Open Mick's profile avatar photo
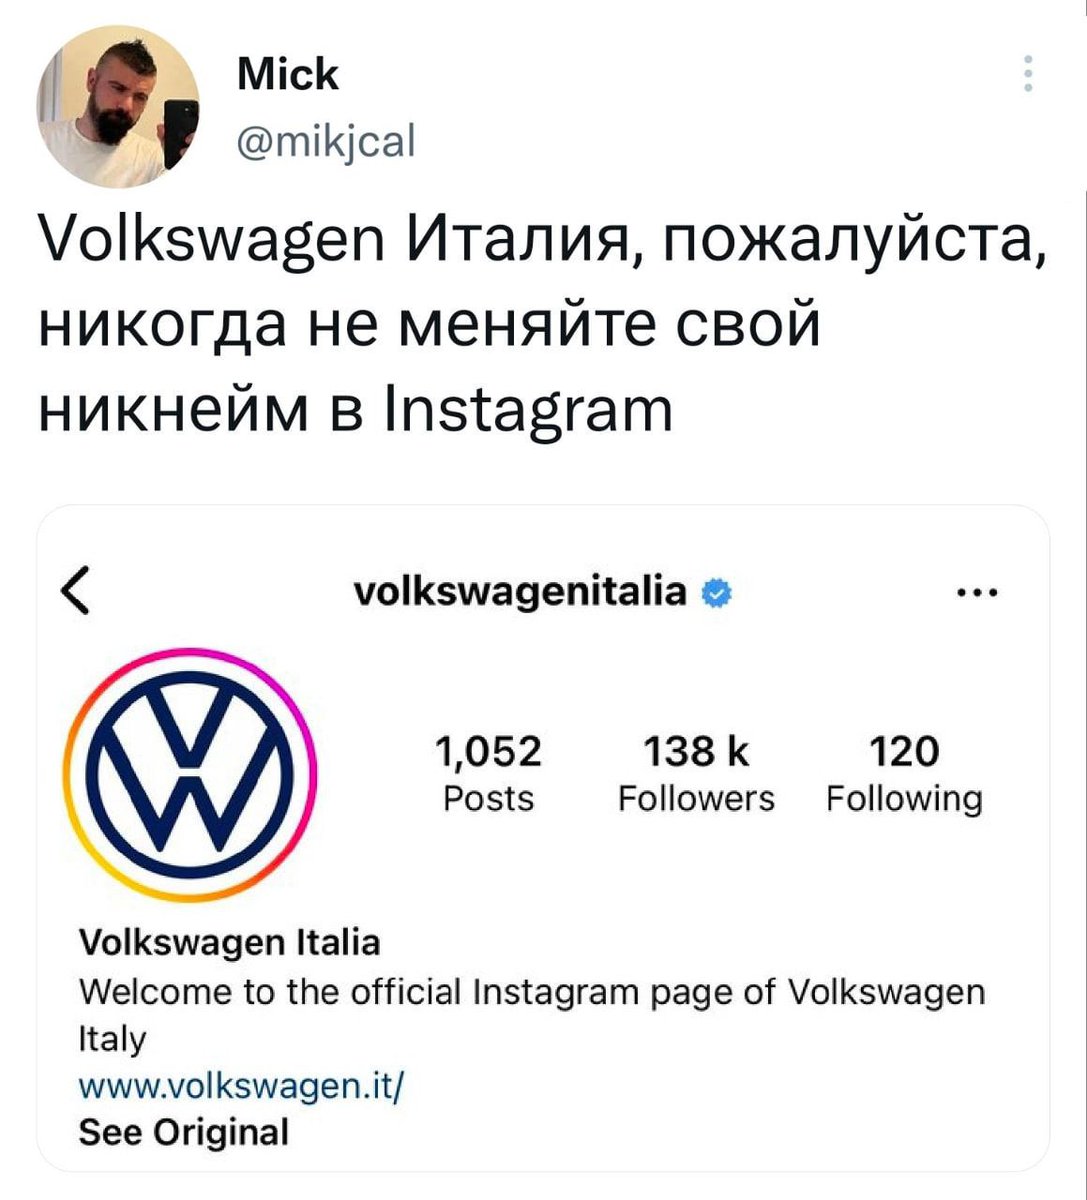Viewport: 1087px width, 1200px height. point(118,107)
